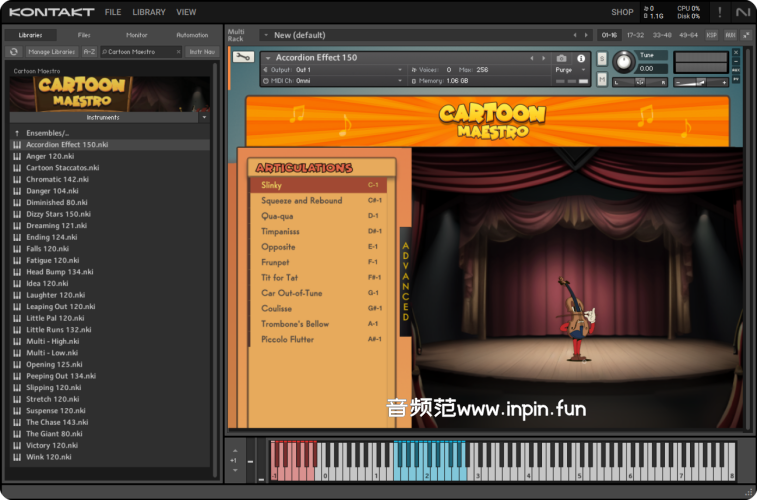Solo the Accordion Effect instrument

(601, 58)
